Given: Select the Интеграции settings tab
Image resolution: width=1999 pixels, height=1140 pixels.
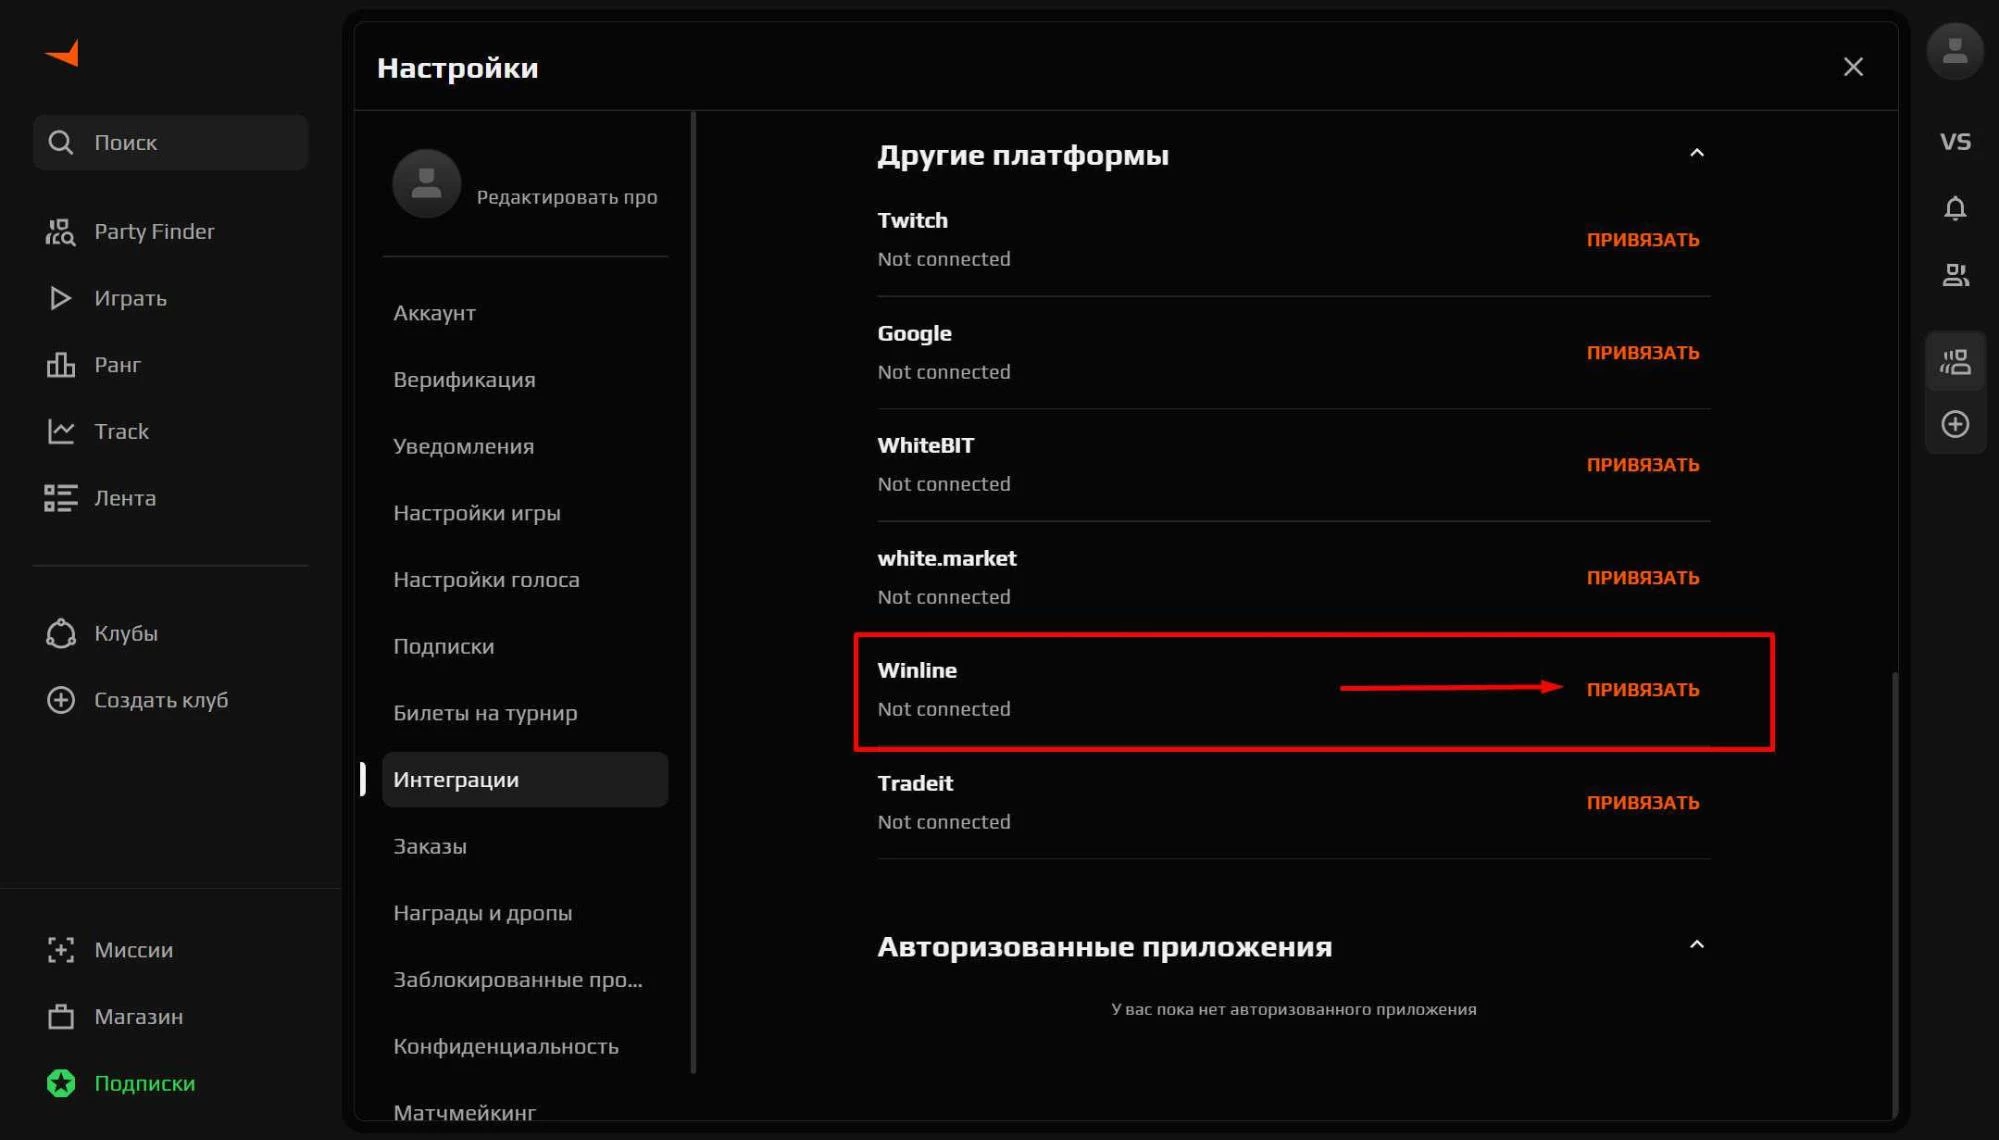Looking at the screenshot, I should pos(525,780).
